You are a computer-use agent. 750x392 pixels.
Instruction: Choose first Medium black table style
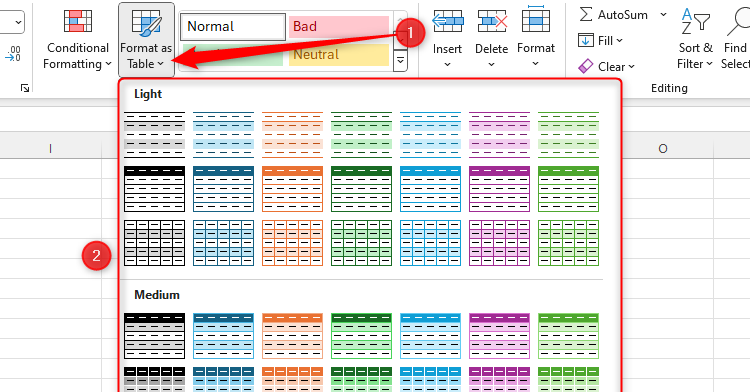point(154,336)
